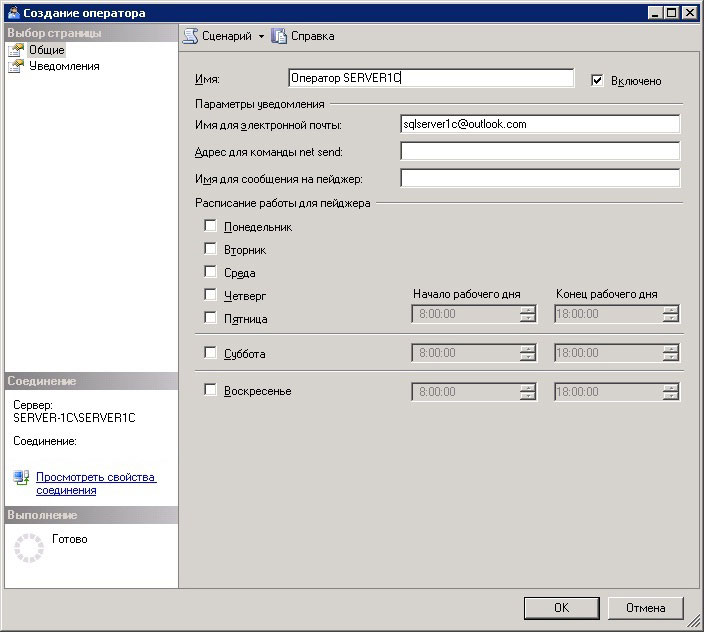Select the Общие page icon
Image resolution: width=704 pixels, height=632 pixels.
click(x=15, y=50)
